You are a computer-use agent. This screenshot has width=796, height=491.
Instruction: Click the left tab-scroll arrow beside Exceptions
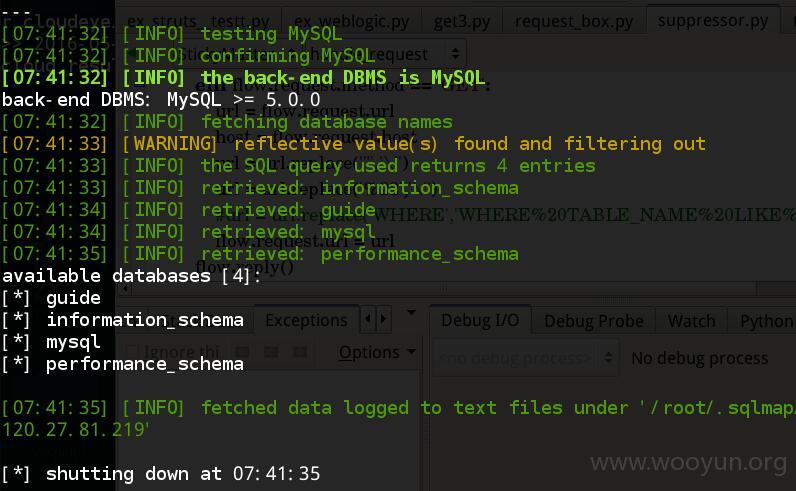[368, 319]
